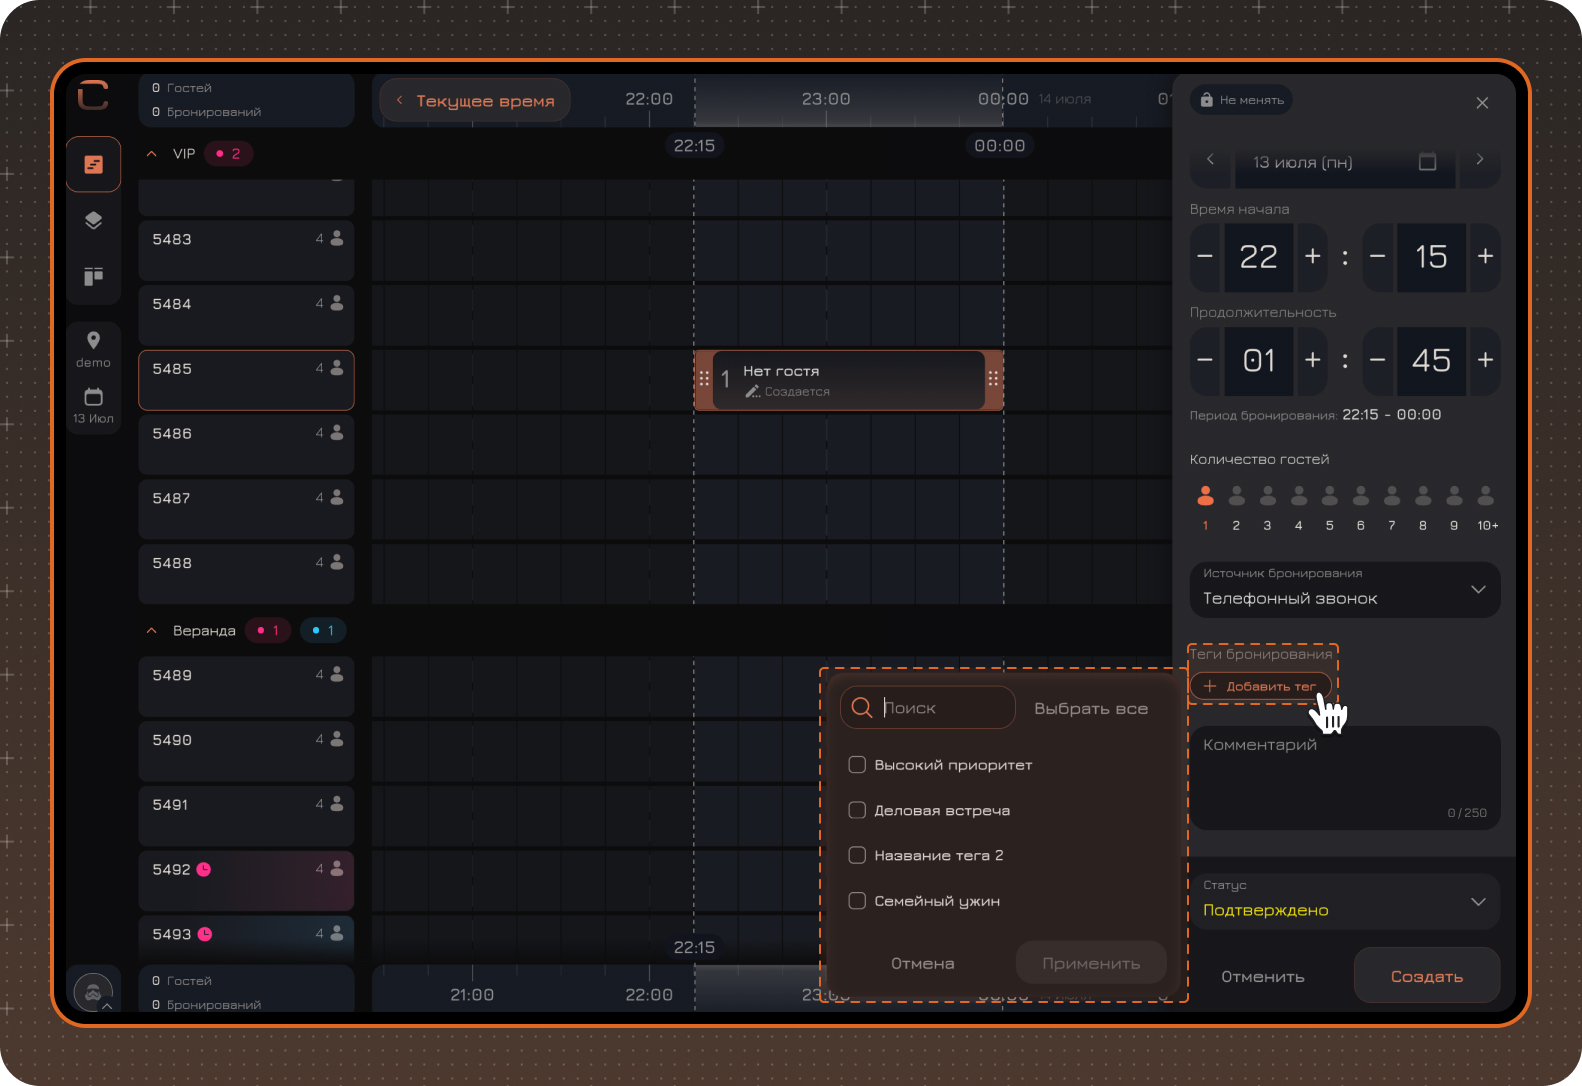Decrease start hour from 22

[x=1205, y=257]
